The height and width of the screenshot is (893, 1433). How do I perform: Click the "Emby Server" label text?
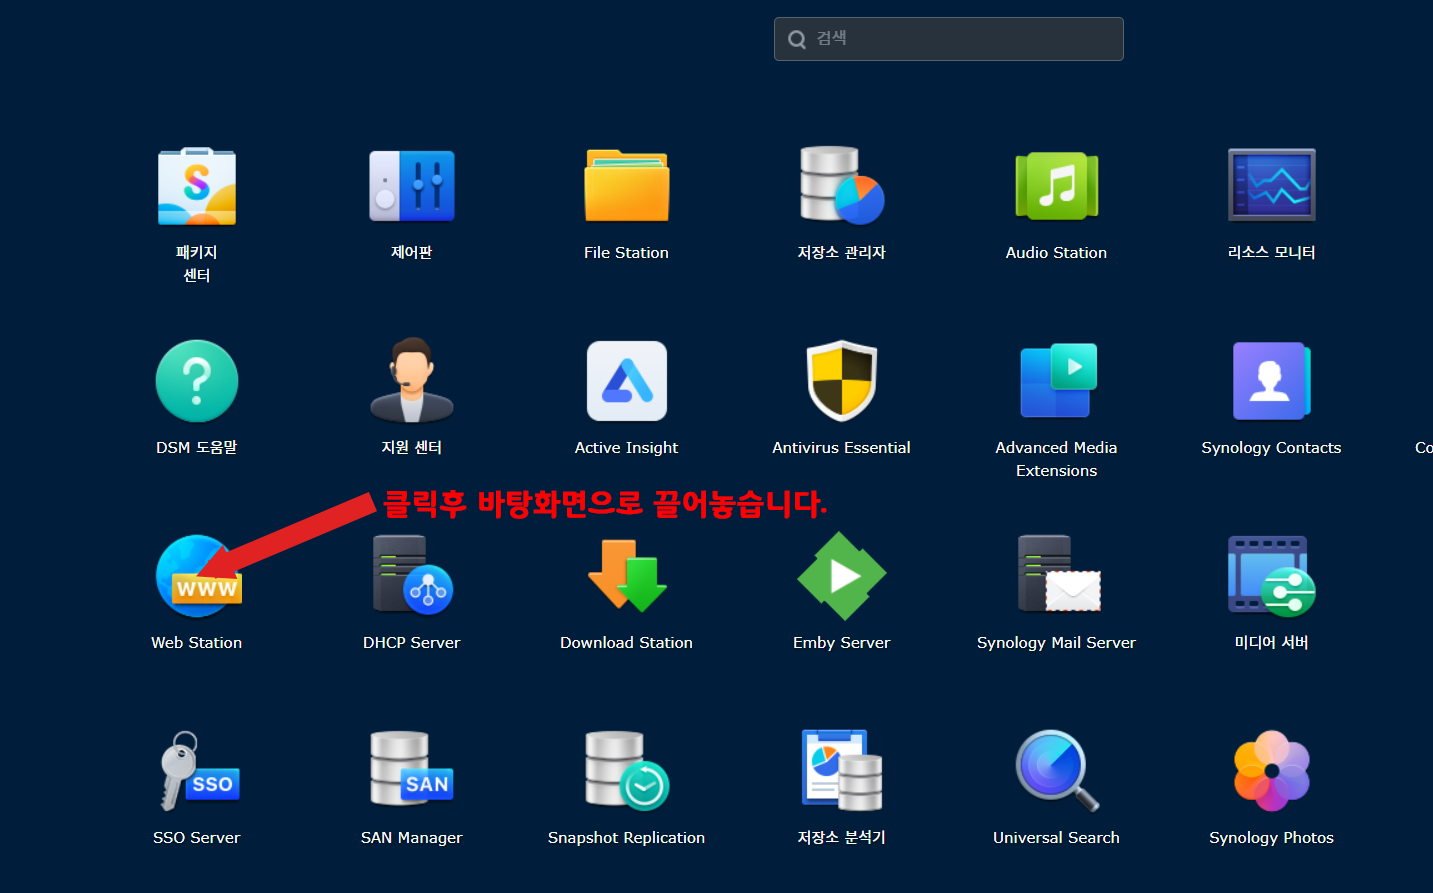[x=842, y=643]
